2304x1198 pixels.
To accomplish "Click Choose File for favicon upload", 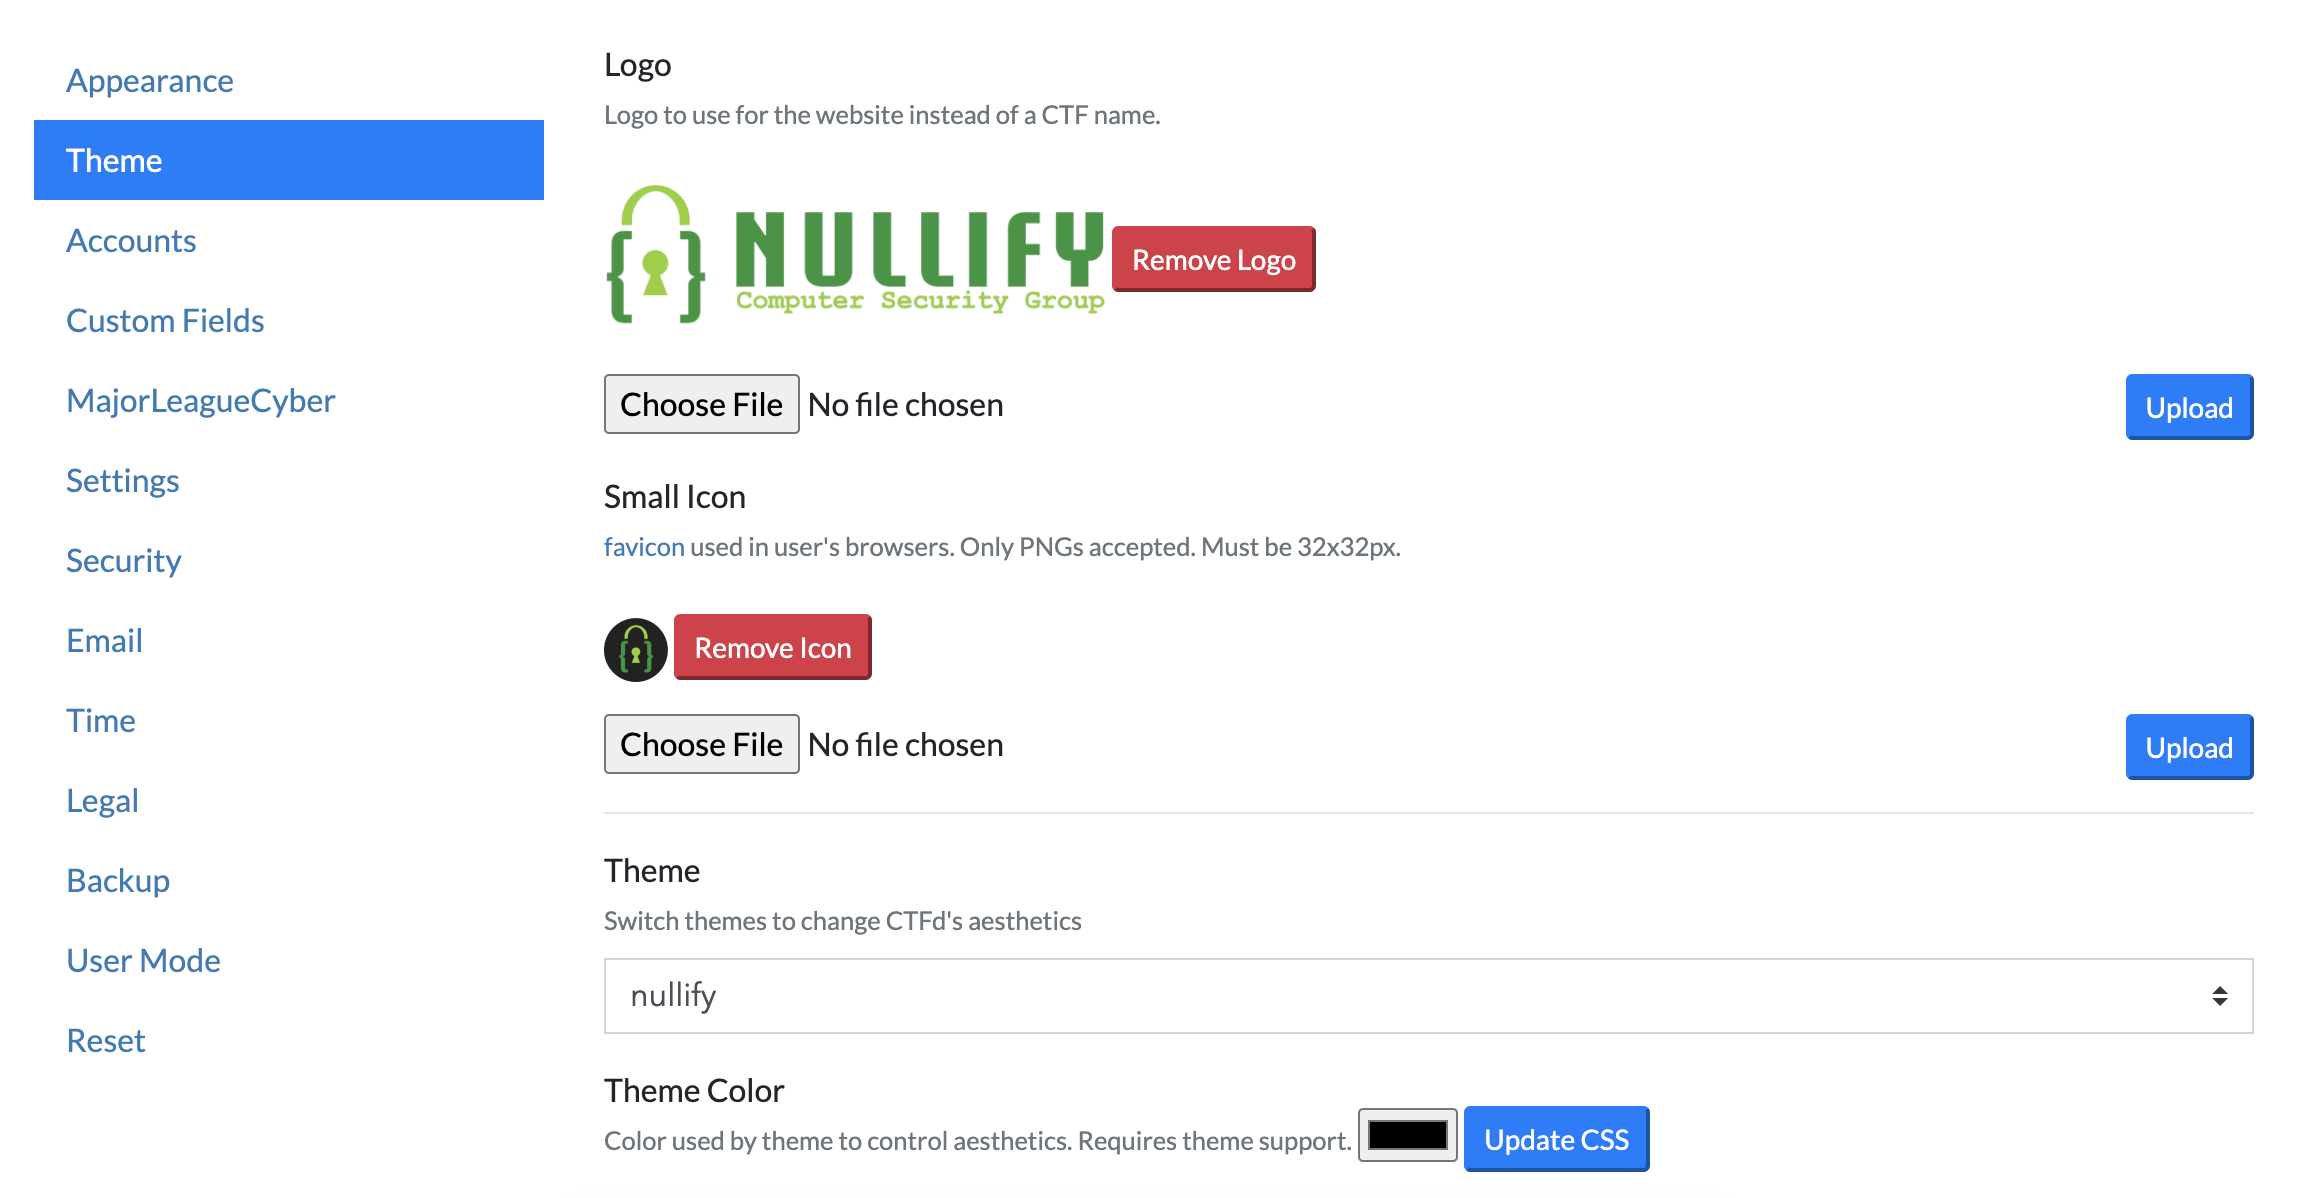I will pos(702,745).
